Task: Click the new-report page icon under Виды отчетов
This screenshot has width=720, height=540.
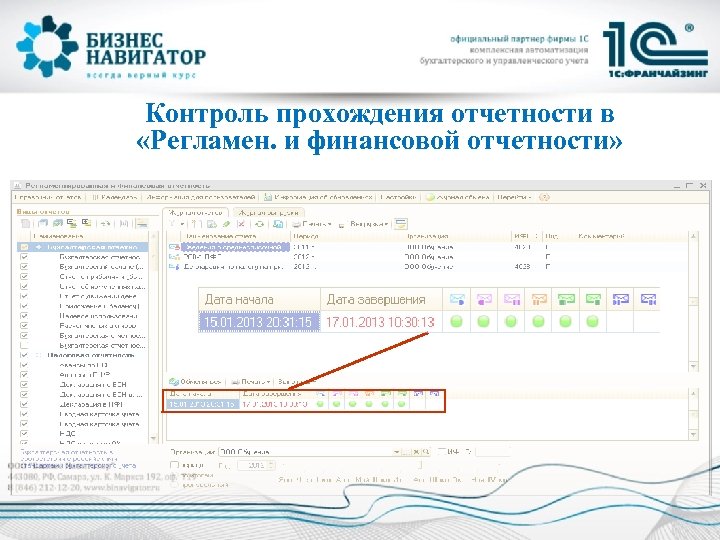Action: pyautogui.click(x=26, y=224)
